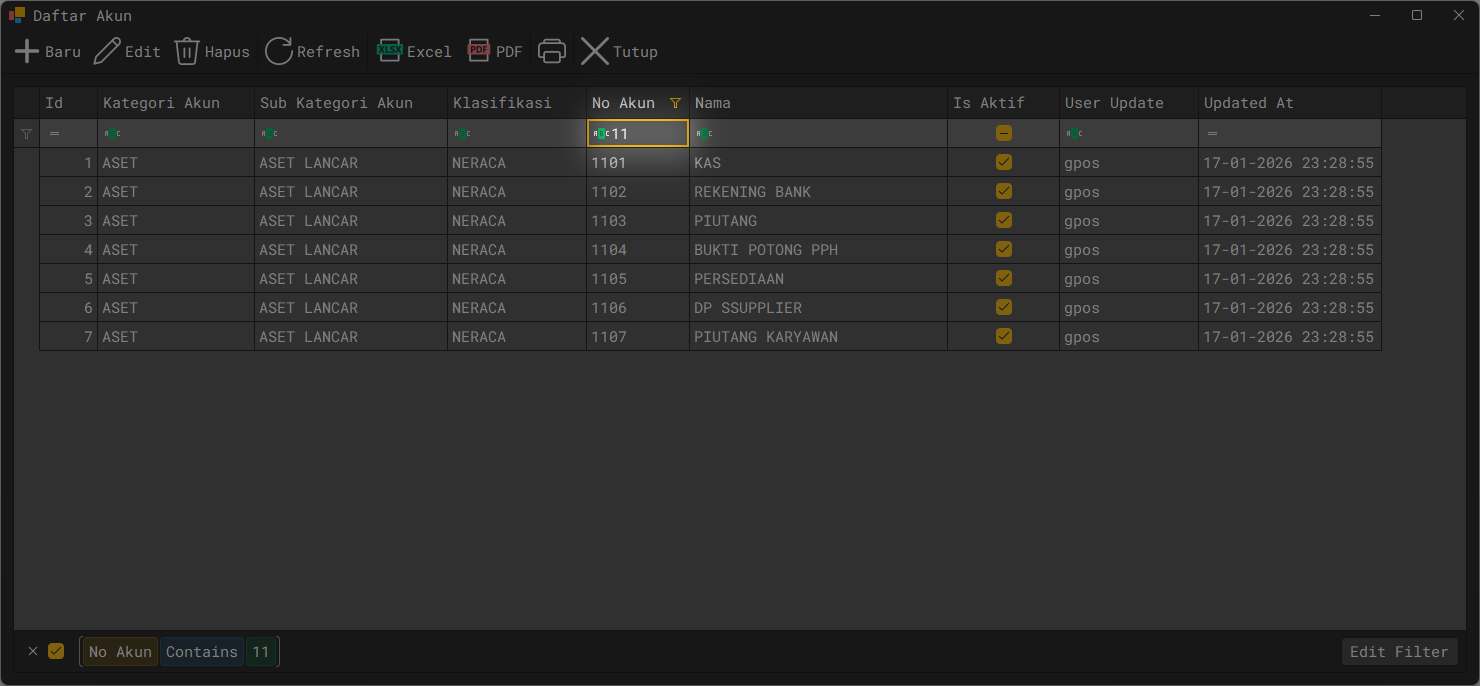Toggle the Is Aktif checkbox for PIUTANG KARYAWAN

point(1004,336)
